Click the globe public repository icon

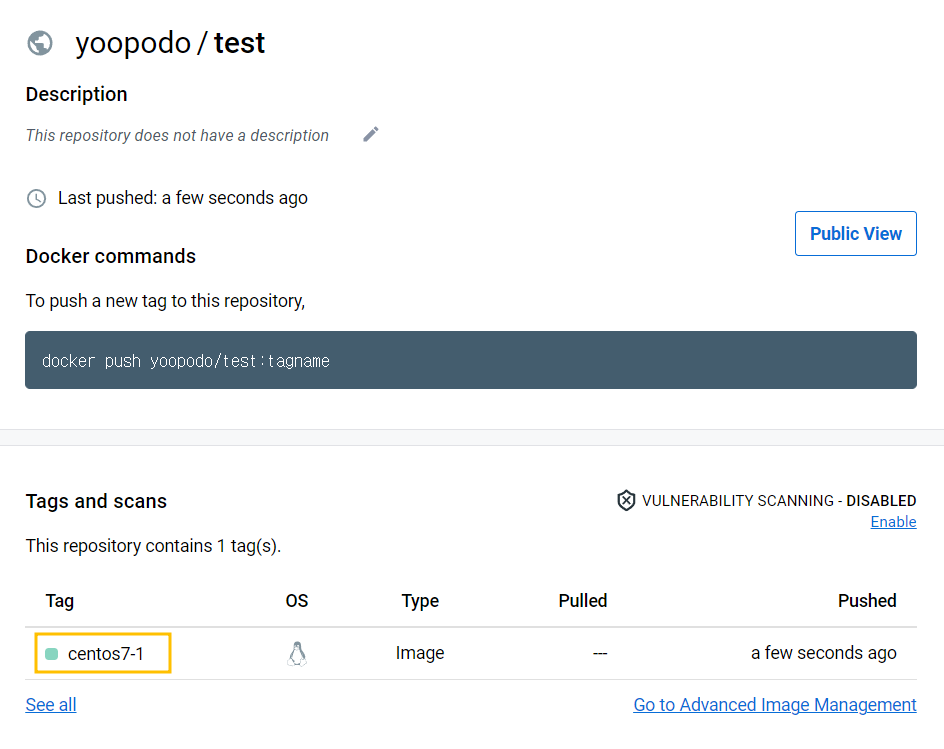(40, 43)
